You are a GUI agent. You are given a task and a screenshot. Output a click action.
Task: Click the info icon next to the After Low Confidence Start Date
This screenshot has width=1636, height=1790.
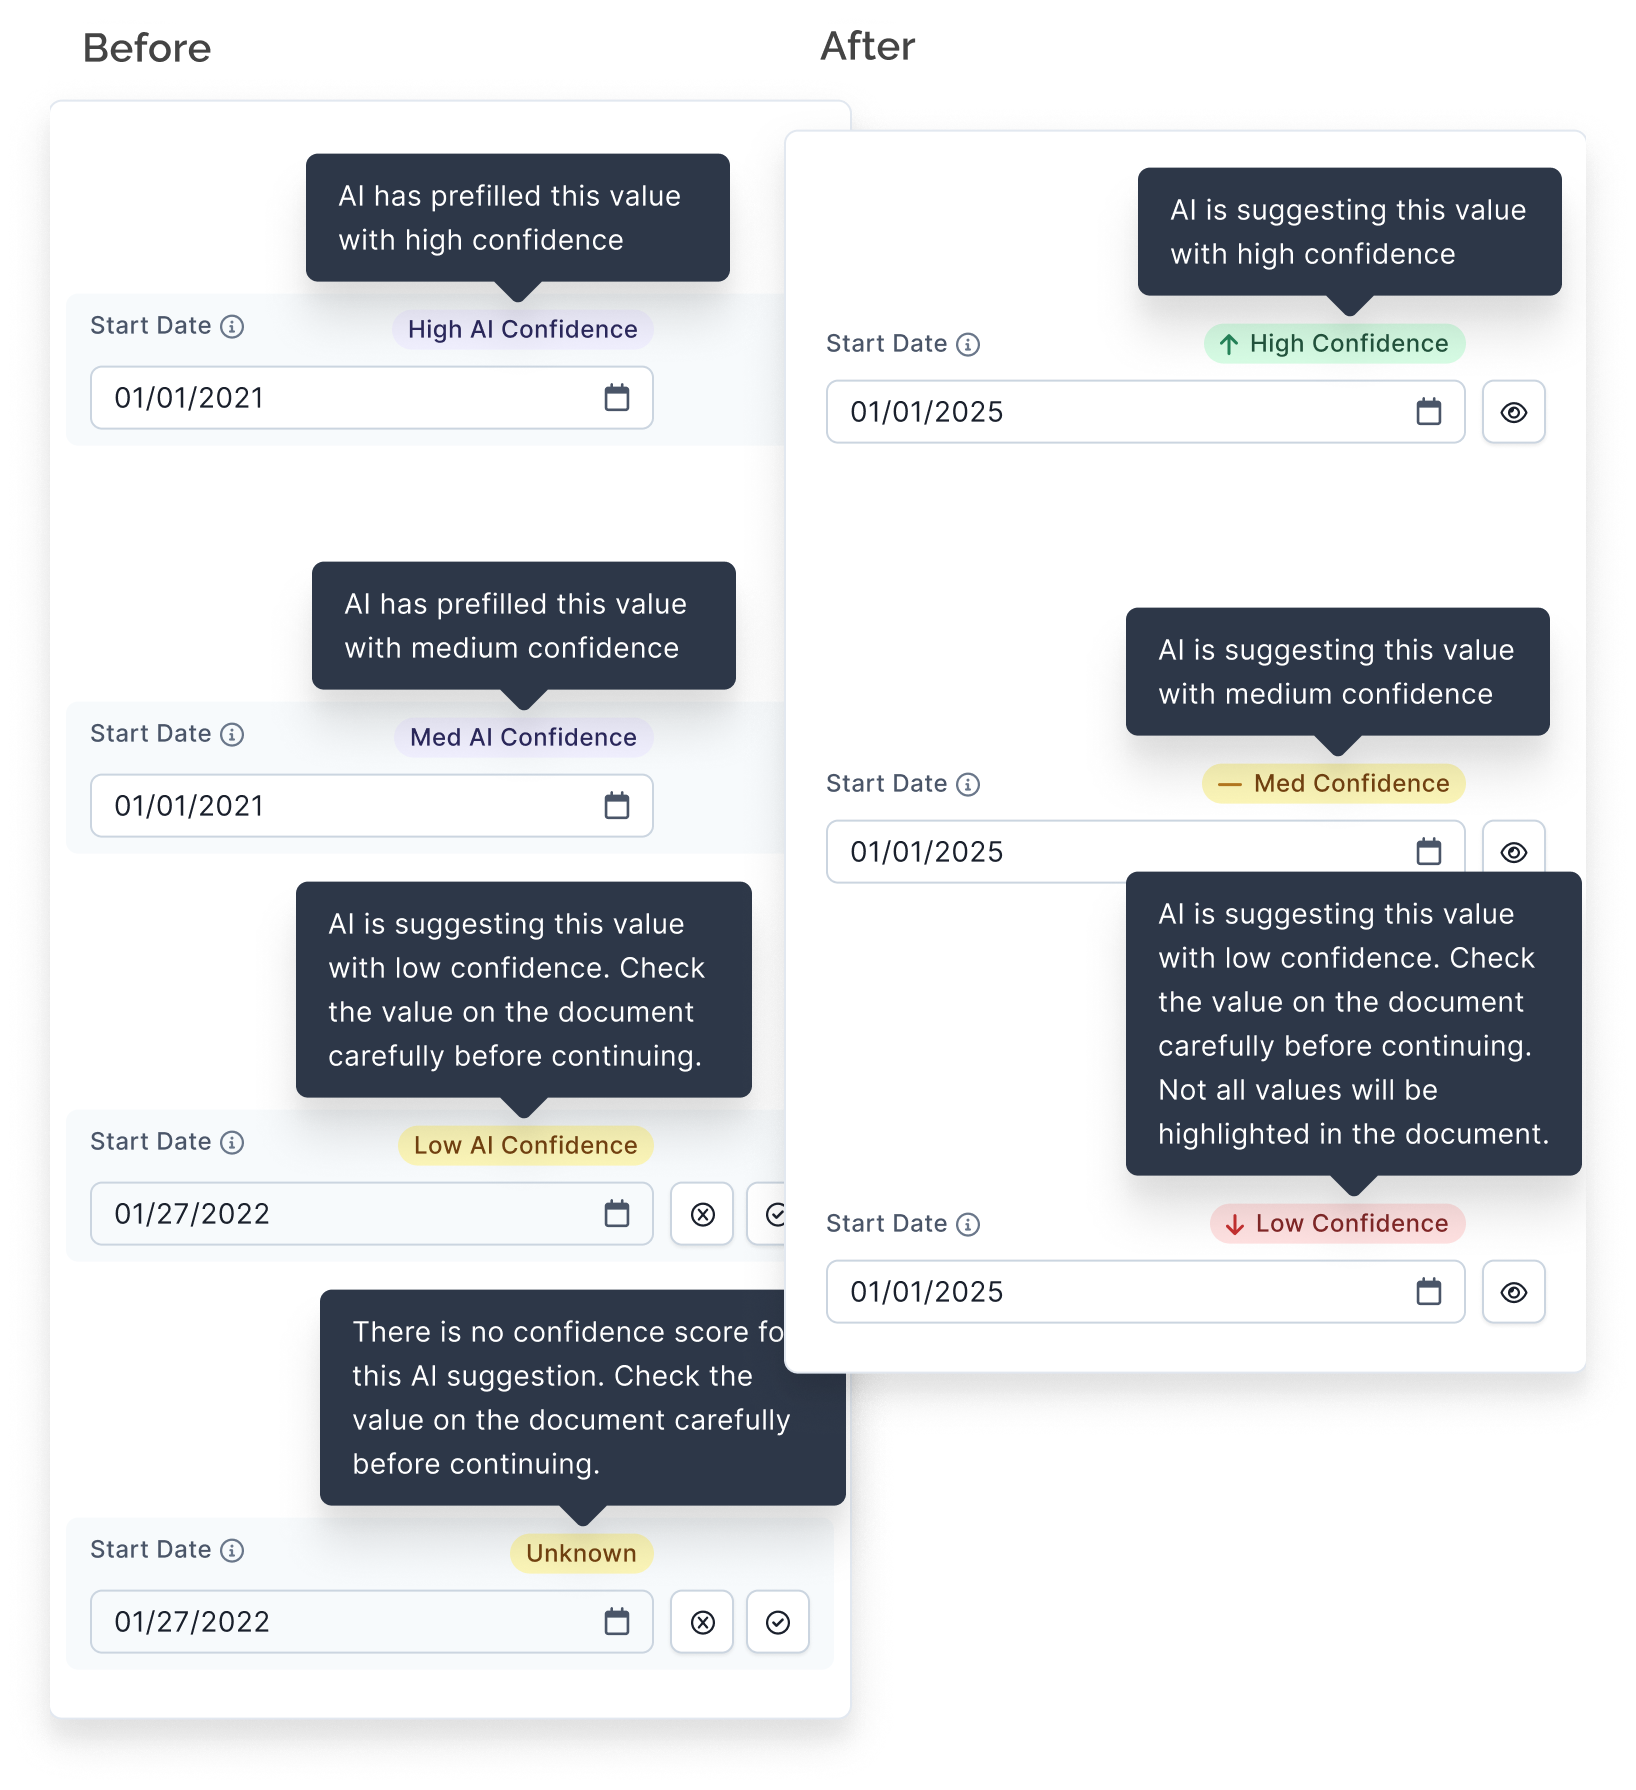[968, 1223]
